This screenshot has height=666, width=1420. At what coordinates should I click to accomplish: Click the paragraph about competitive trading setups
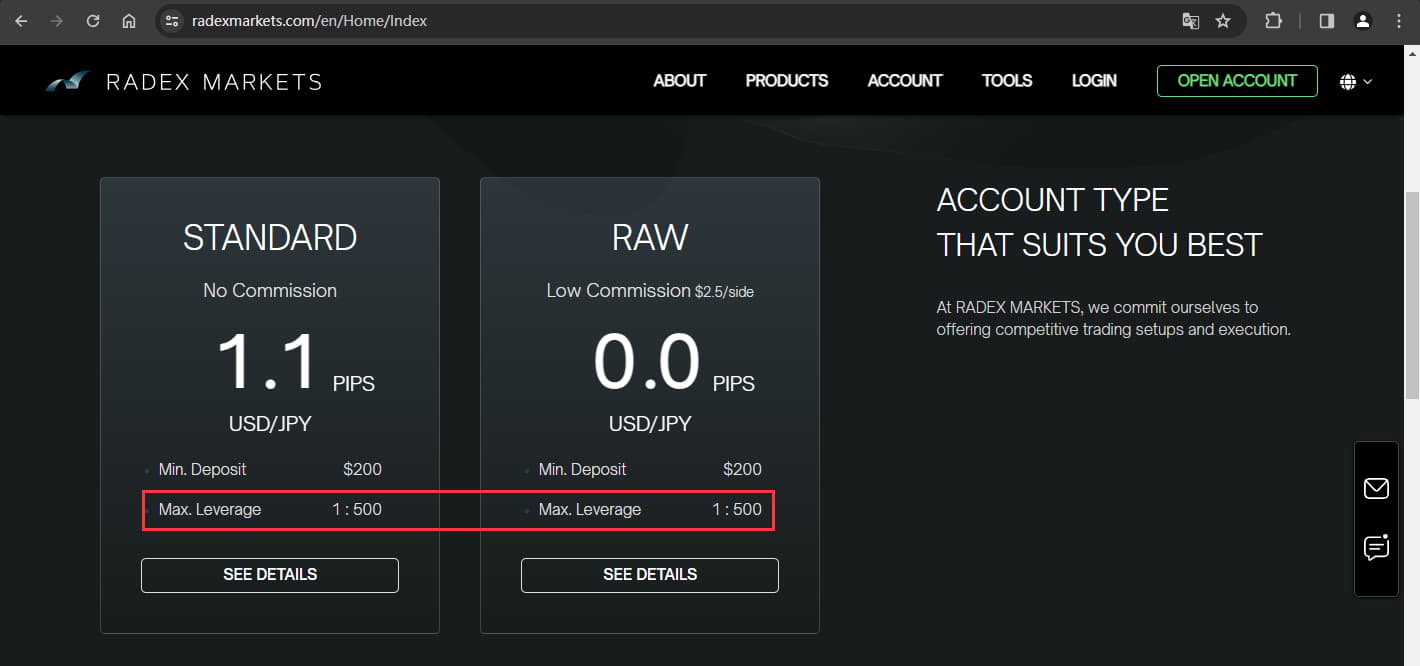(x=1114, y=318)
